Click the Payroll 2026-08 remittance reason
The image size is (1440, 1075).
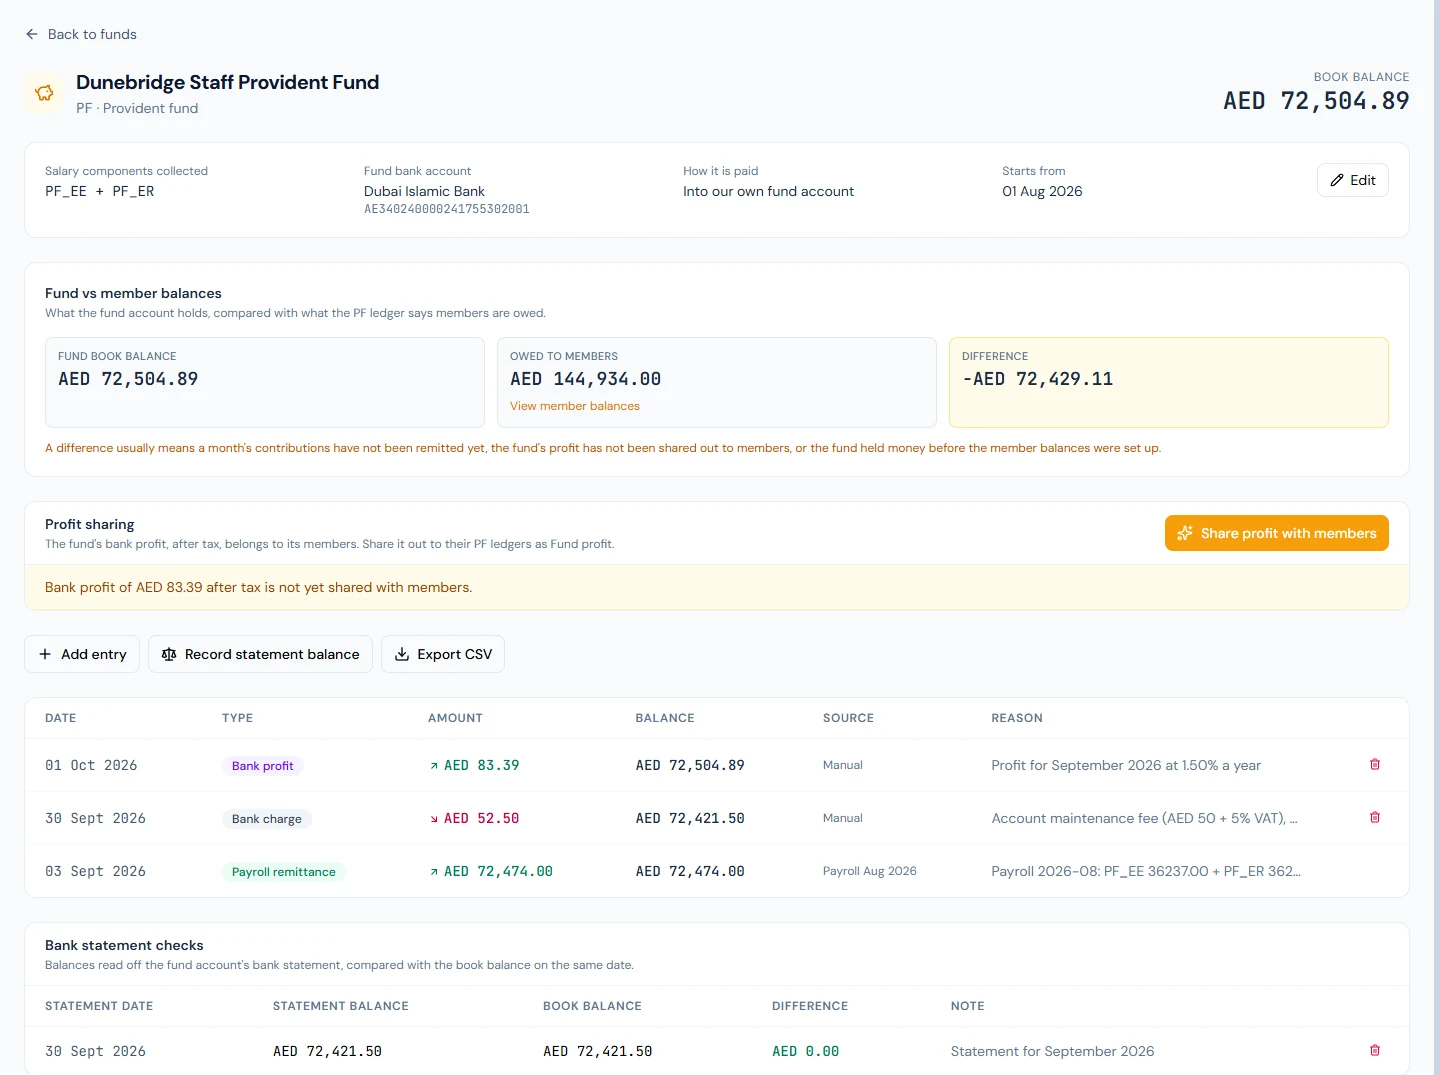pyautogui.click(x=1146, y=871)
